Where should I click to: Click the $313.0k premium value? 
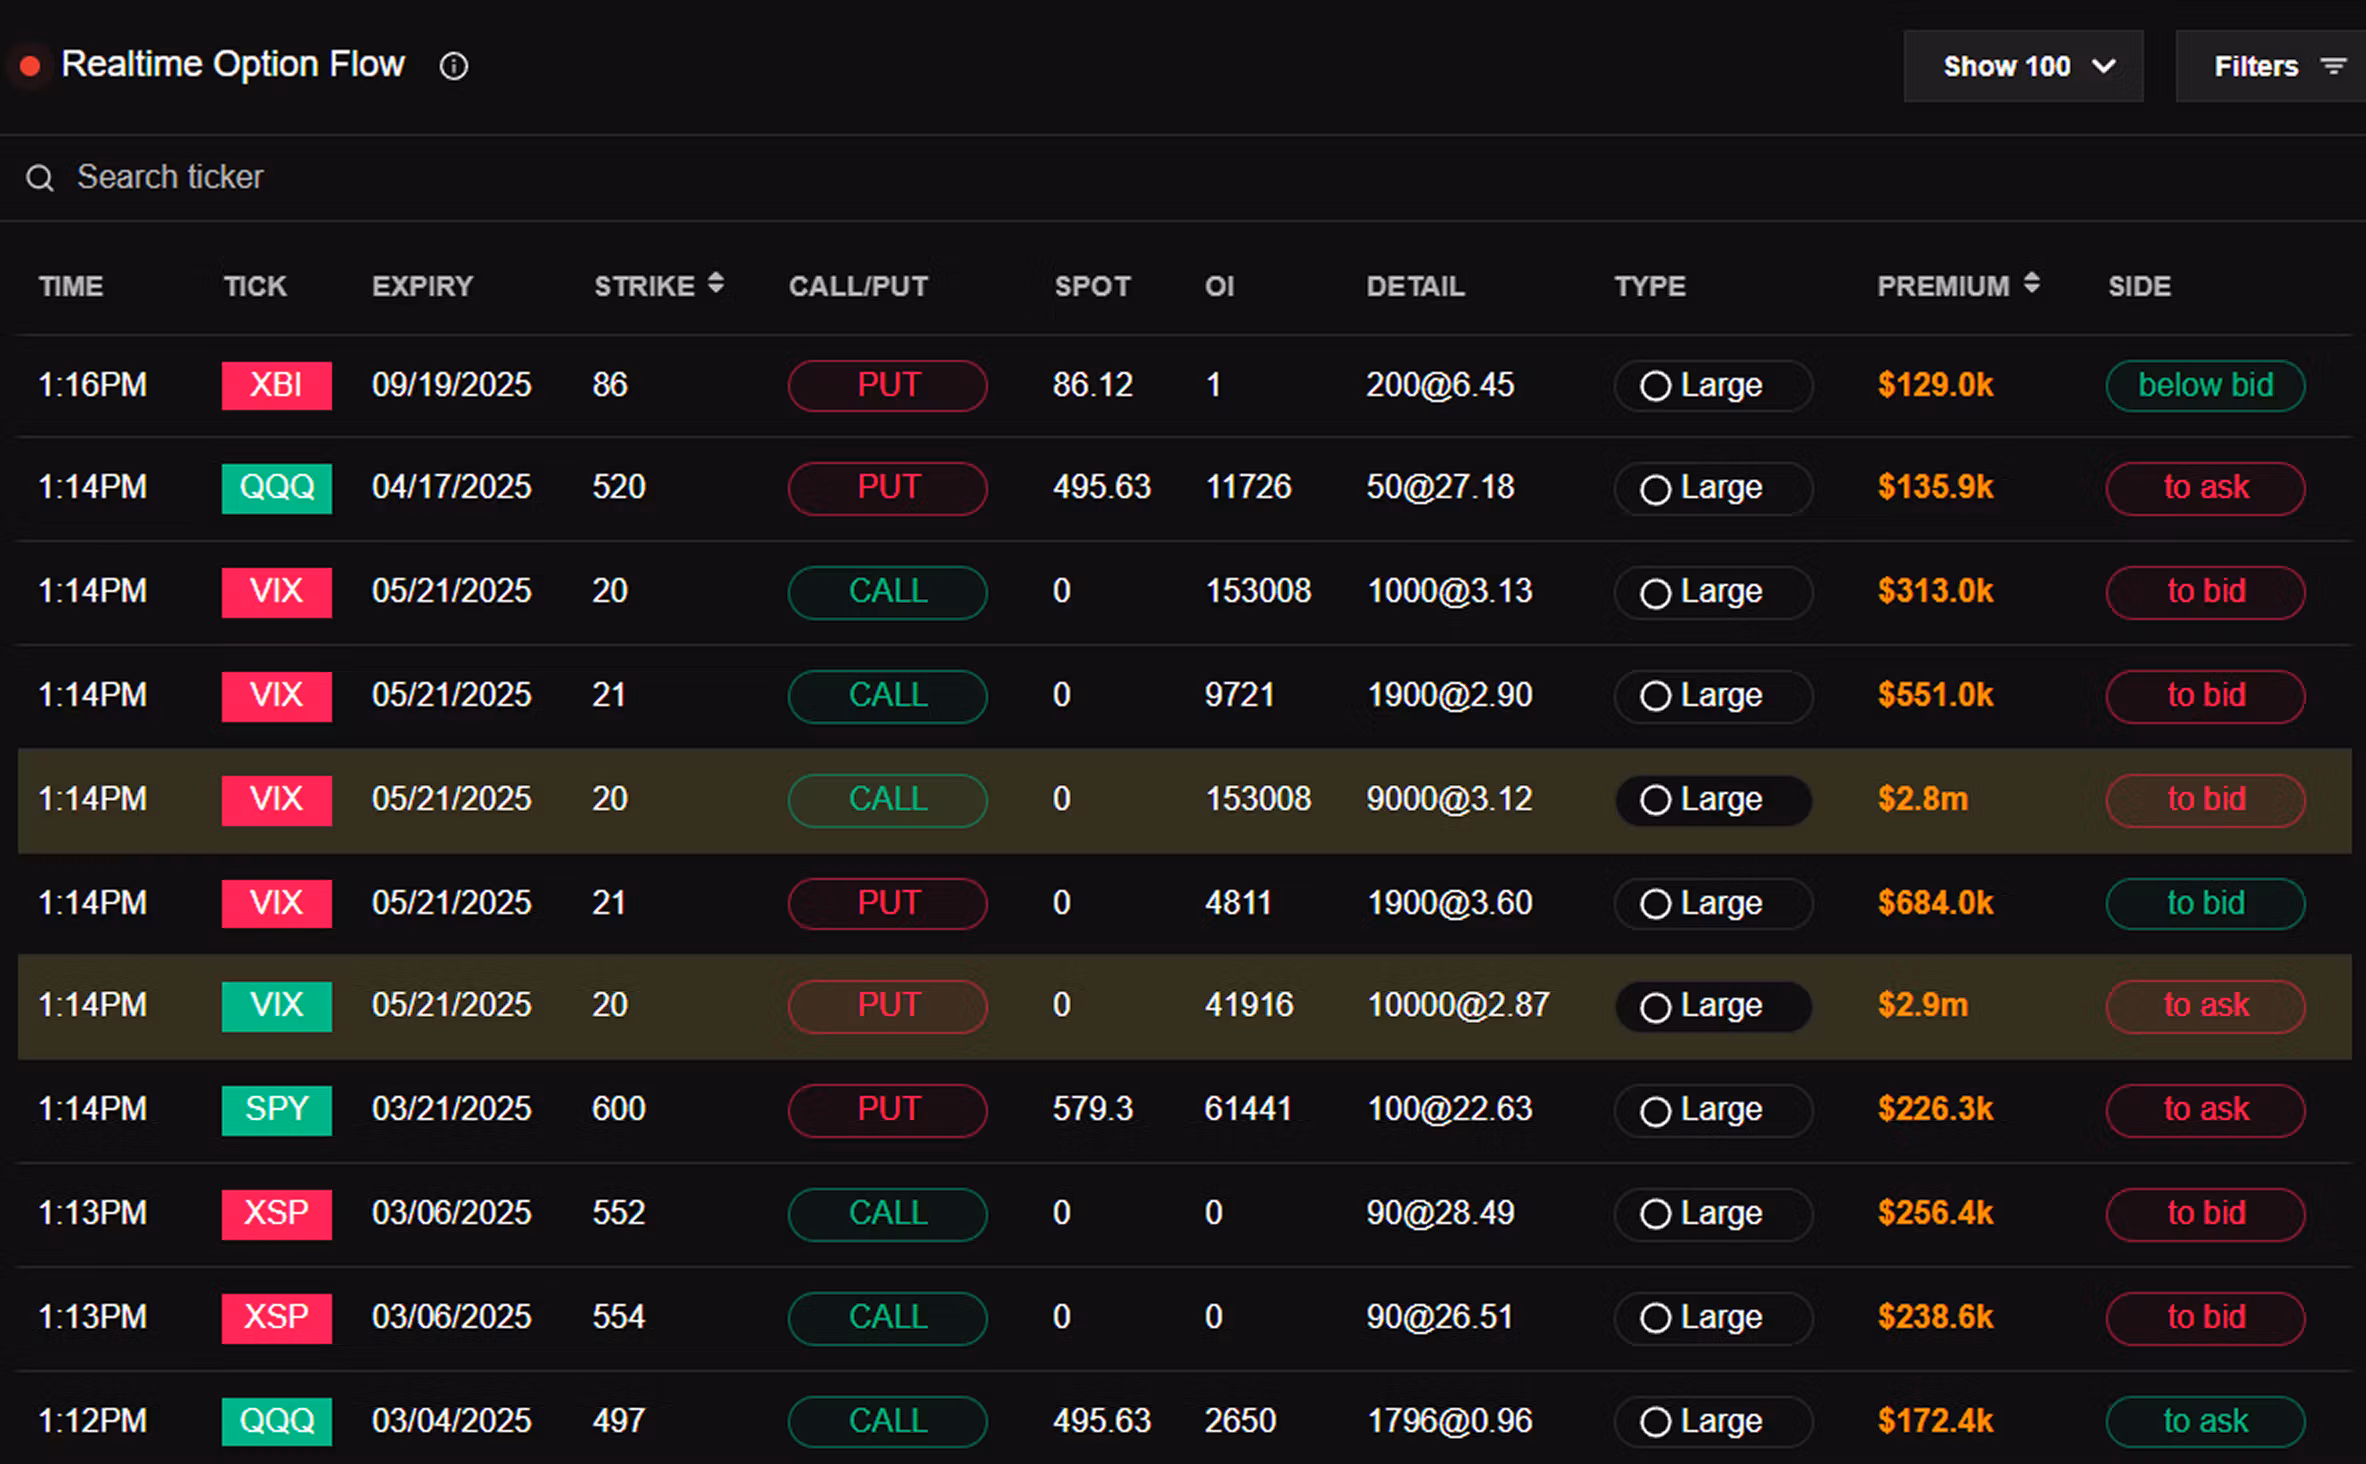(x=1935, y=591)
